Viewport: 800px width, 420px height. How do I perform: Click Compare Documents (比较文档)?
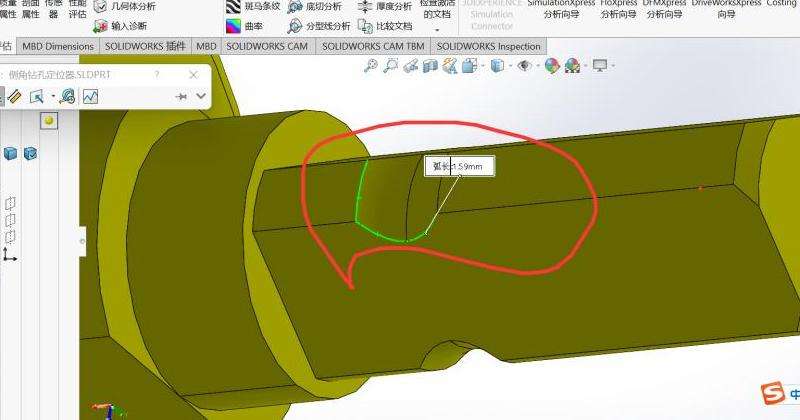tap(385, 26)
